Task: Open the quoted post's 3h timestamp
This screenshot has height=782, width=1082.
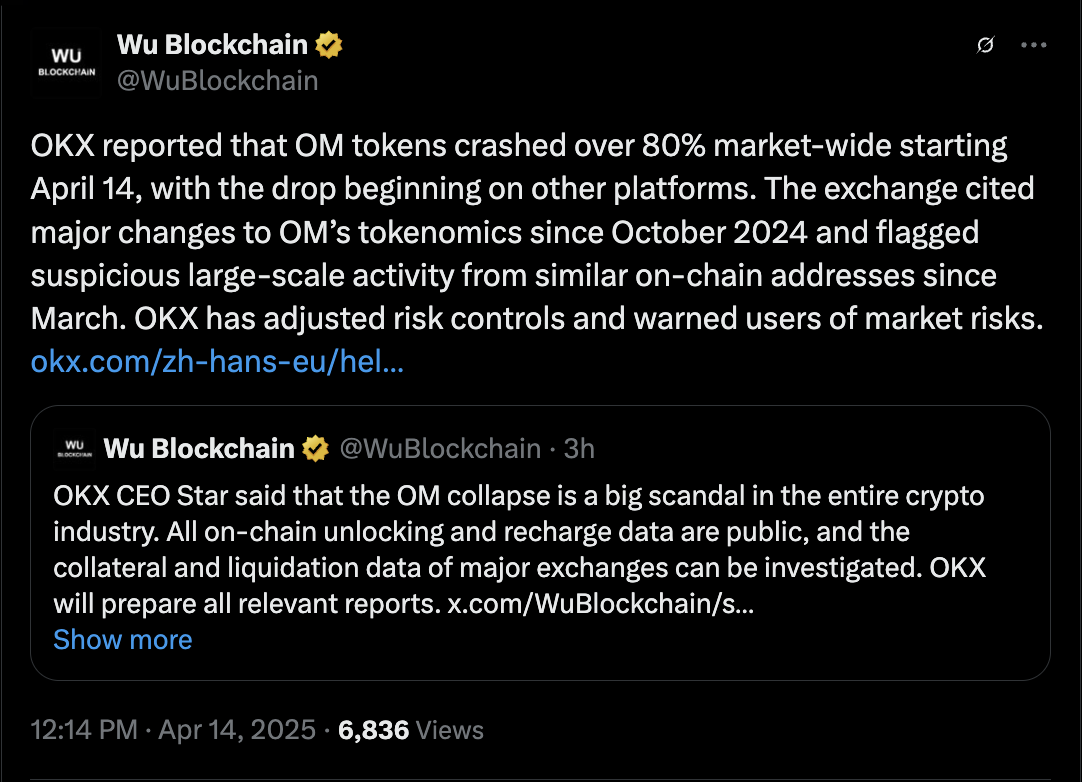Action: [x=579, y=449]
